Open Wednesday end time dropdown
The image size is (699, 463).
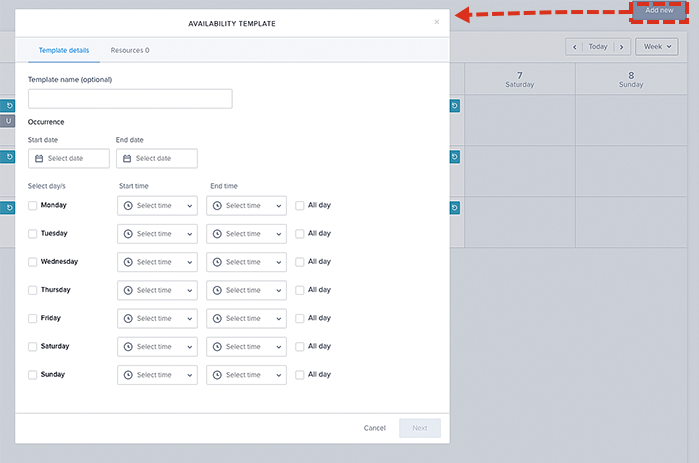247,262
